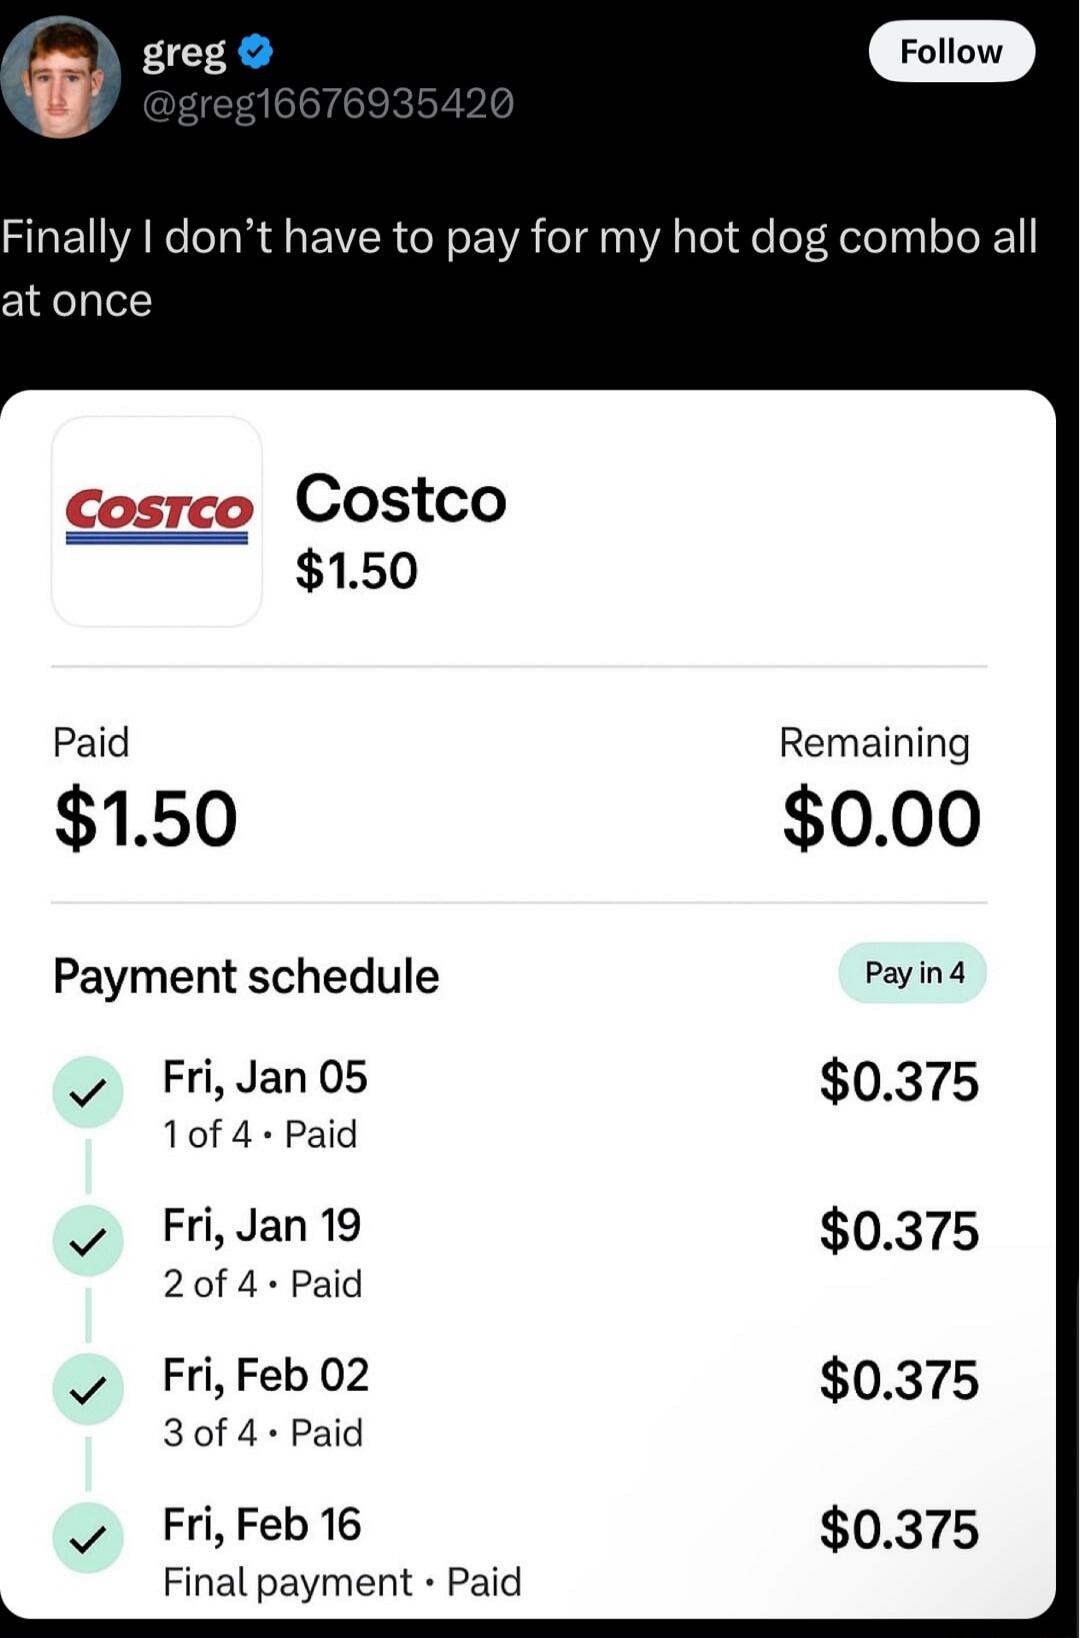Select the Jan 05 paid checkmark
The height and width of the screenshot is (1638, 1080).
click(88, 1092)
